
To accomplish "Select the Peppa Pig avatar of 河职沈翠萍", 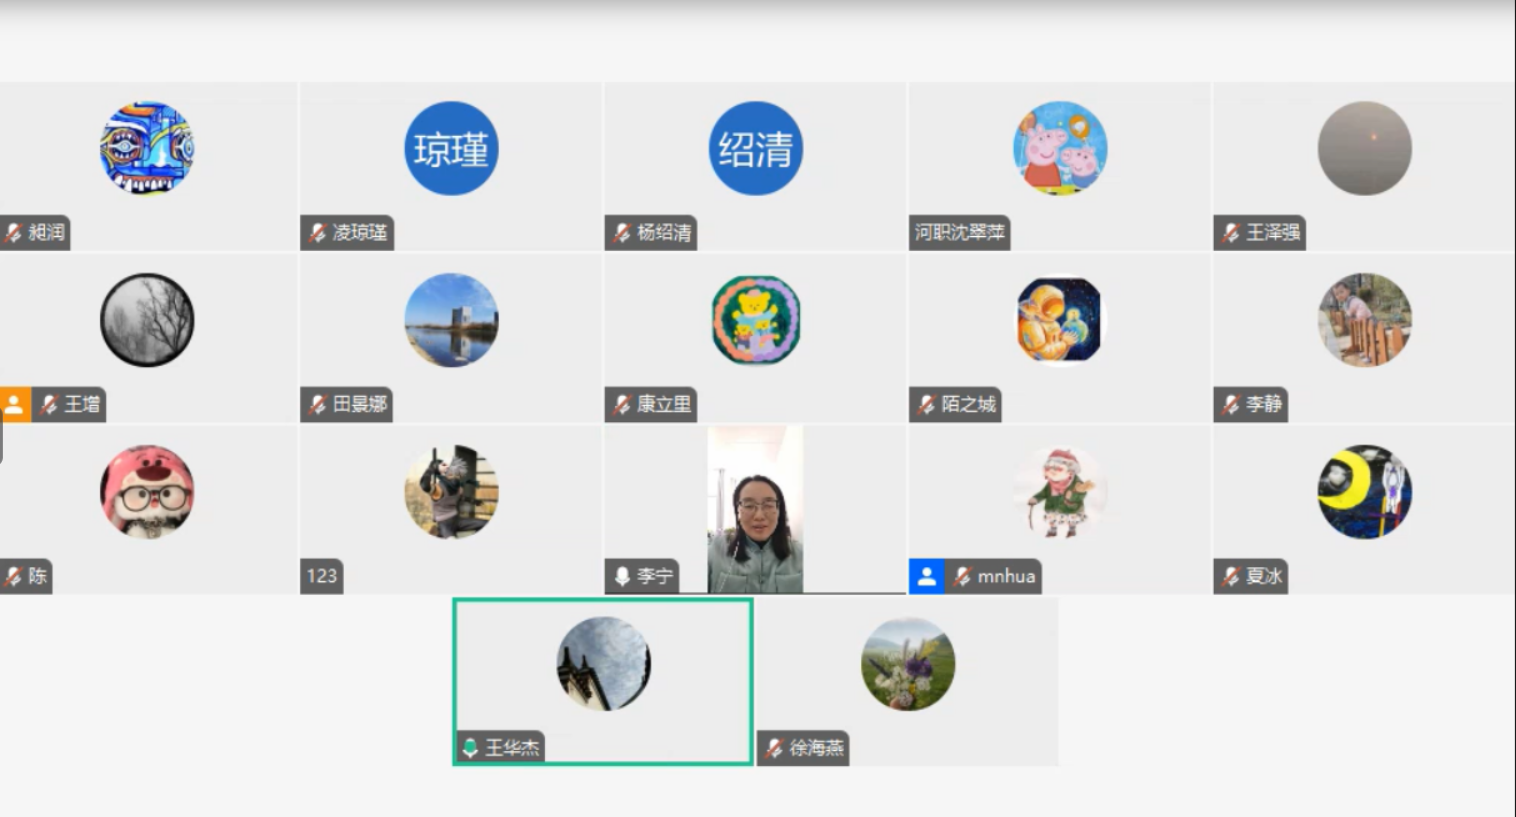I will [1060, 149].
